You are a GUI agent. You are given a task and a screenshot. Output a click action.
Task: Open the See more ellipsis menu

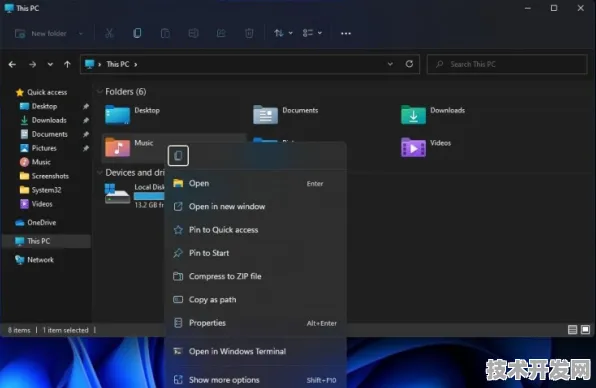[x=346, y=33]
